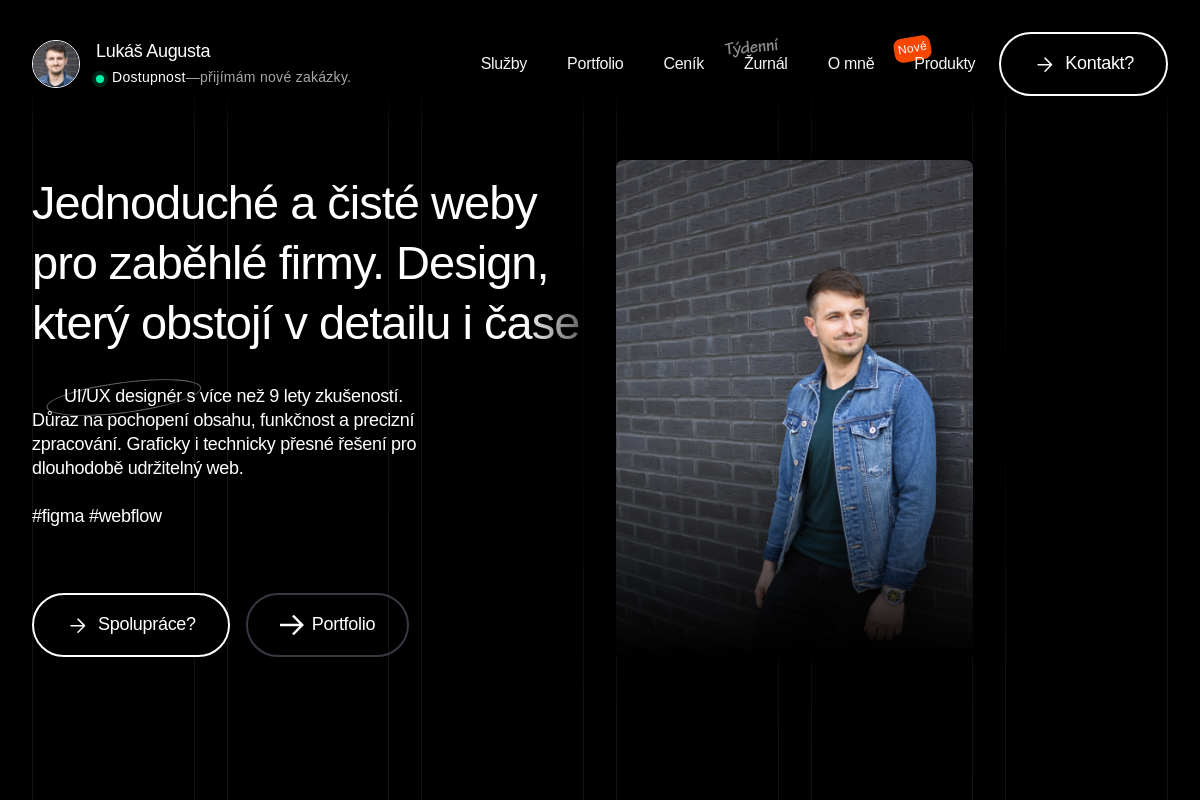Screen dimensions: 1200x800
Task: Click the arrow icon in the Spolupráce? button
Action: coord(78,625)
